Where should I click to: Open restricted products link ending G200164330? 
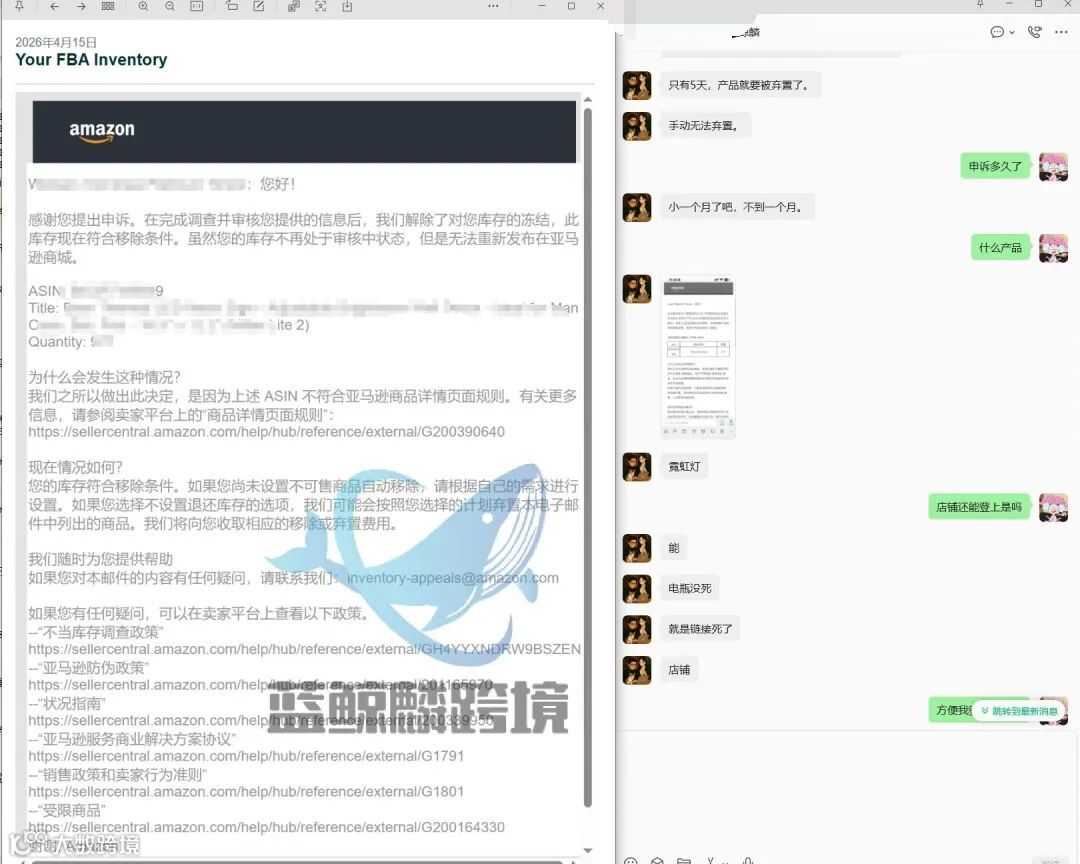coord(267,827)
